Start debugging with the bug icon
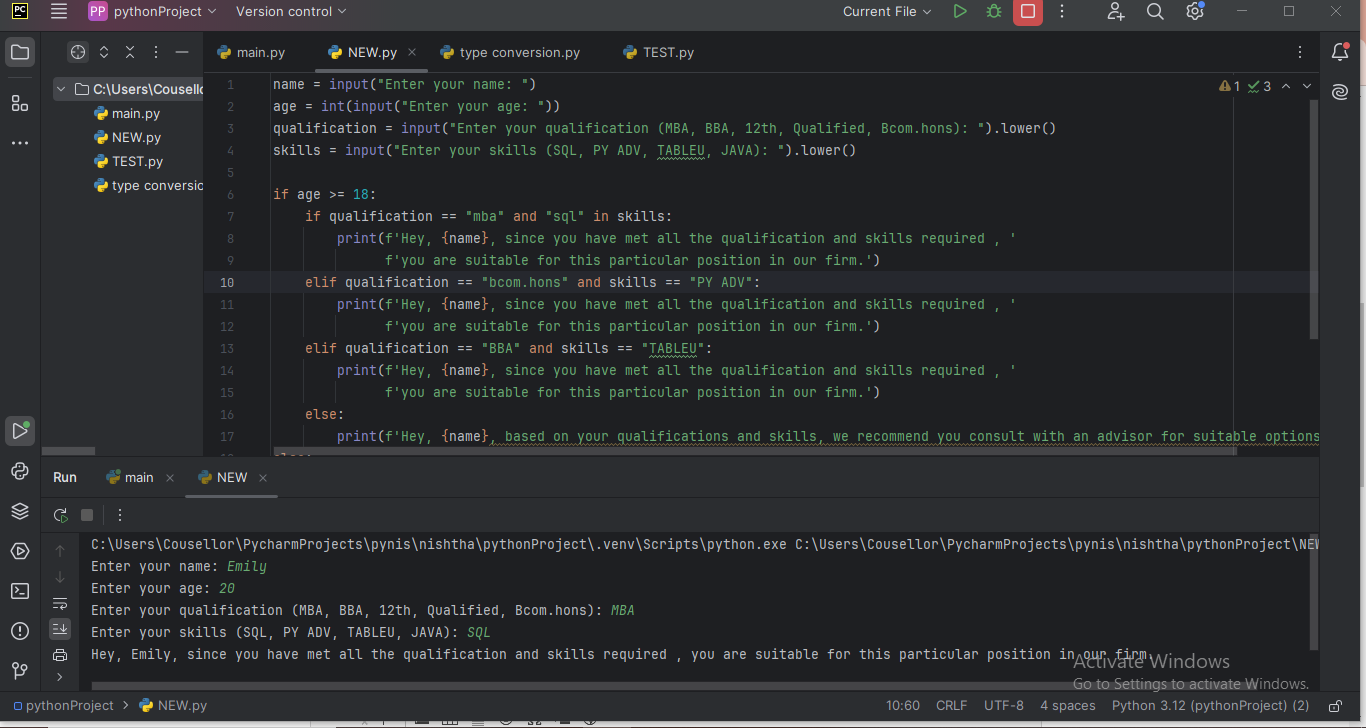Image resolution: width=1366 pixels, height=728 pixels. click(x=993, y=12)
